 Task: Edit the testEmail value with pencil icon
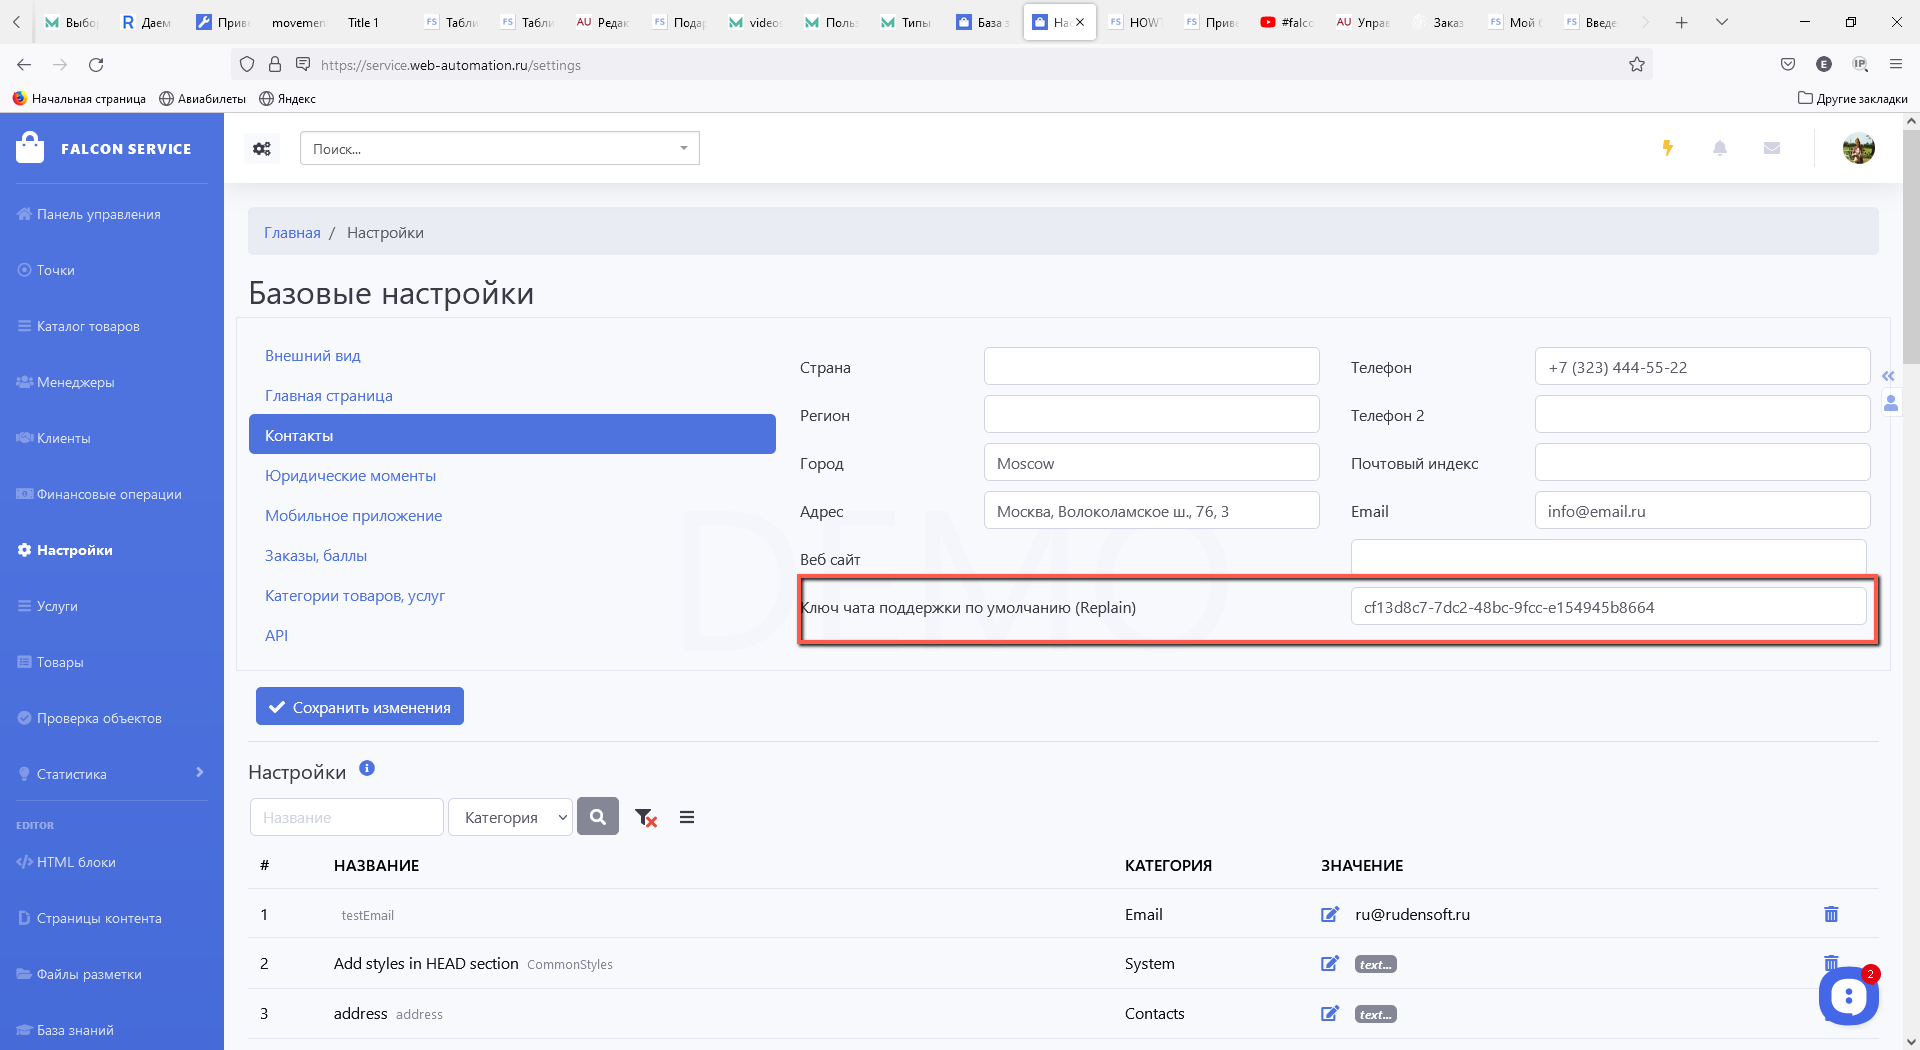1330,914
